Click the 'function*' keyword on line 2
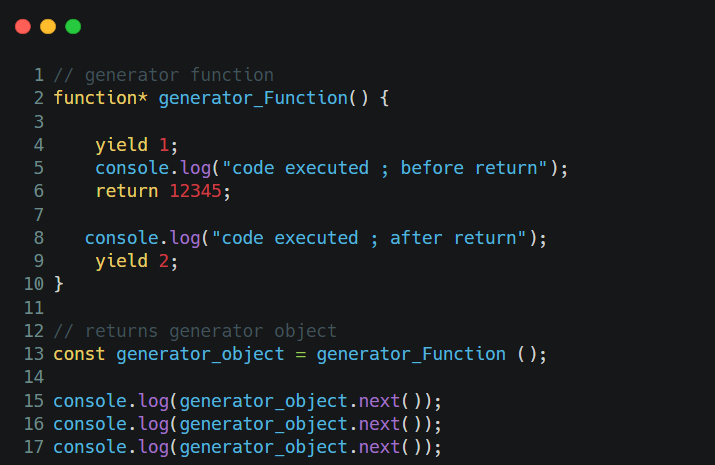 point(101,98)
